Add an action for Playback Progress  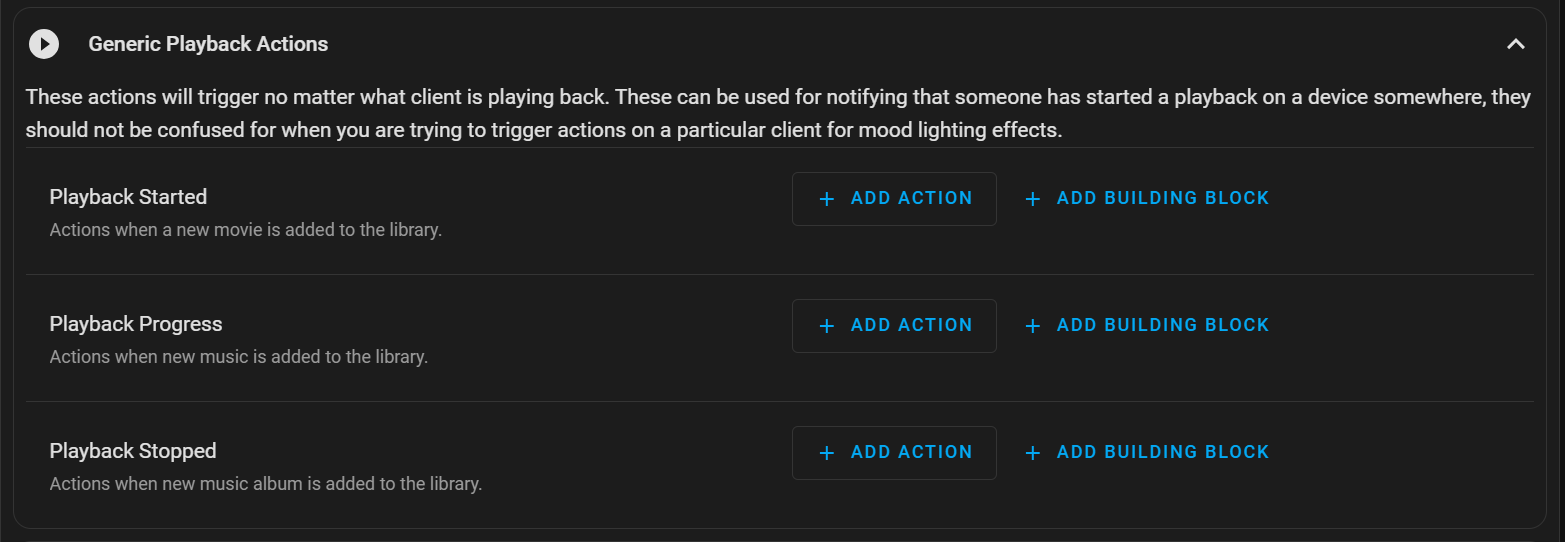(x=894, y=325)
